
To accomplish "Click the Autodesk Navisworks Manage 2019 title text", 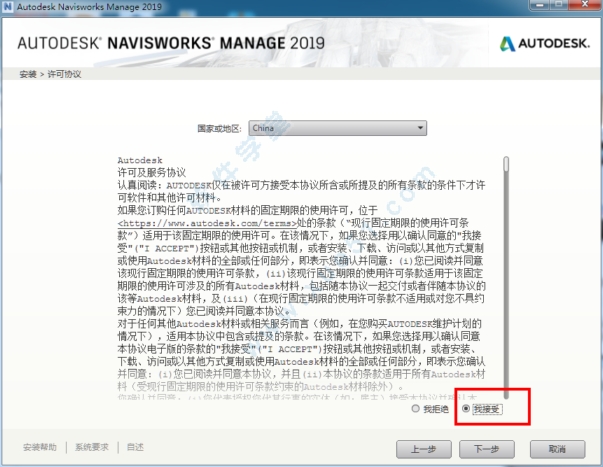I will pyautogui.click(x=89, y=7).
